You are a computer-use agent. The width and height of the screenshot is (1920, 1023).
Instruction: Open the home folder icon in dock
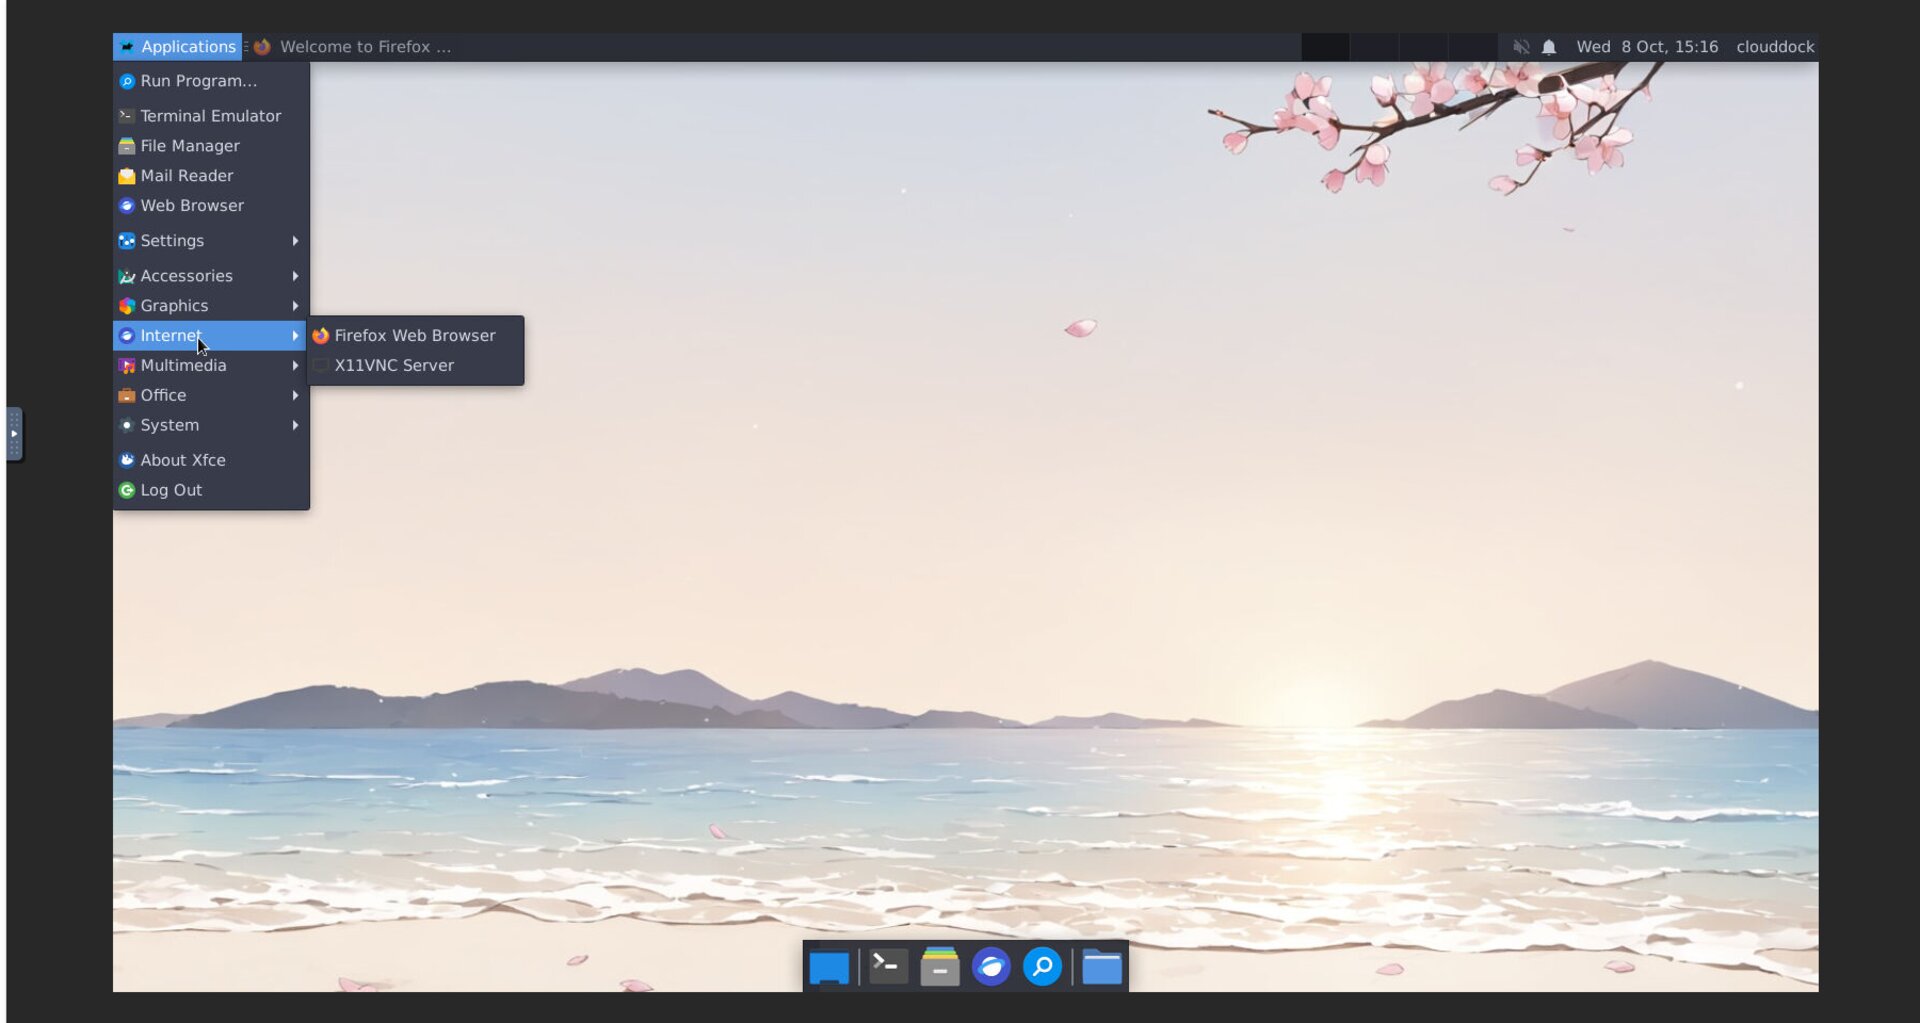tap(1101, 967)
